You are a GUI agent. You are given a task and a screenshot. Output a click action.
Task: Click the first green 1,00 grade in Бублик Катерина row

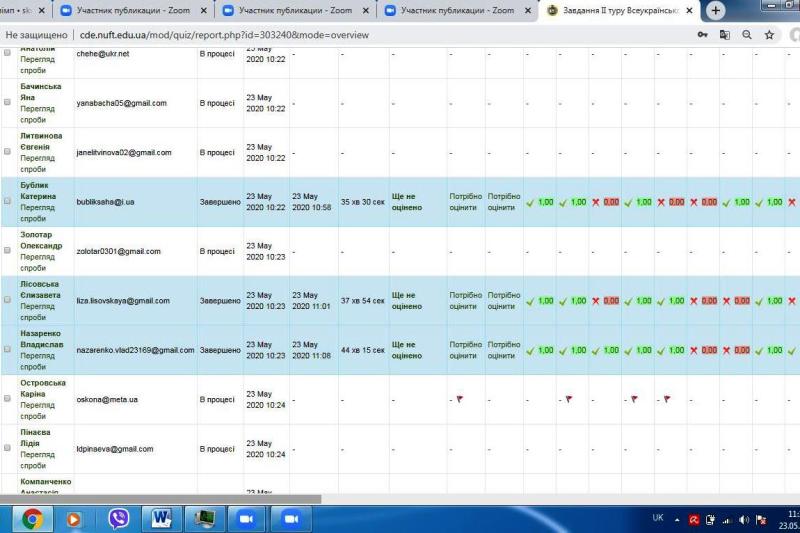pos(545,202)
